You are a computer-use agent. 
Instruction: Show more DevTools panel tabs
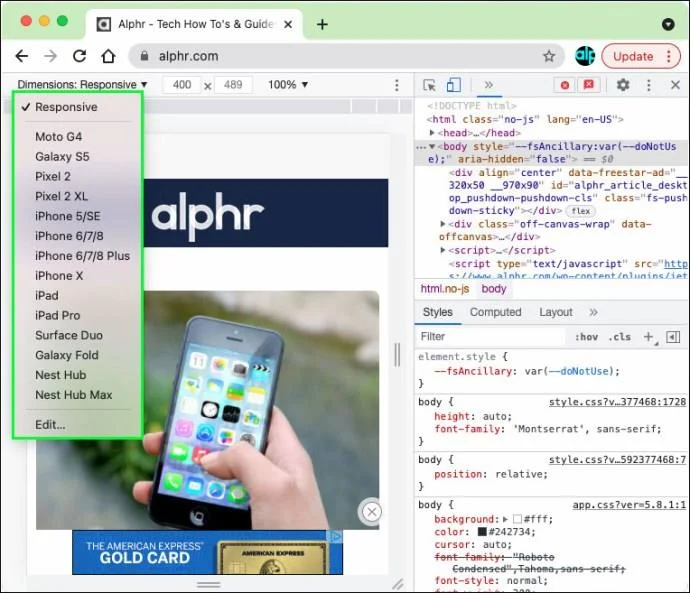pos(488,84)
